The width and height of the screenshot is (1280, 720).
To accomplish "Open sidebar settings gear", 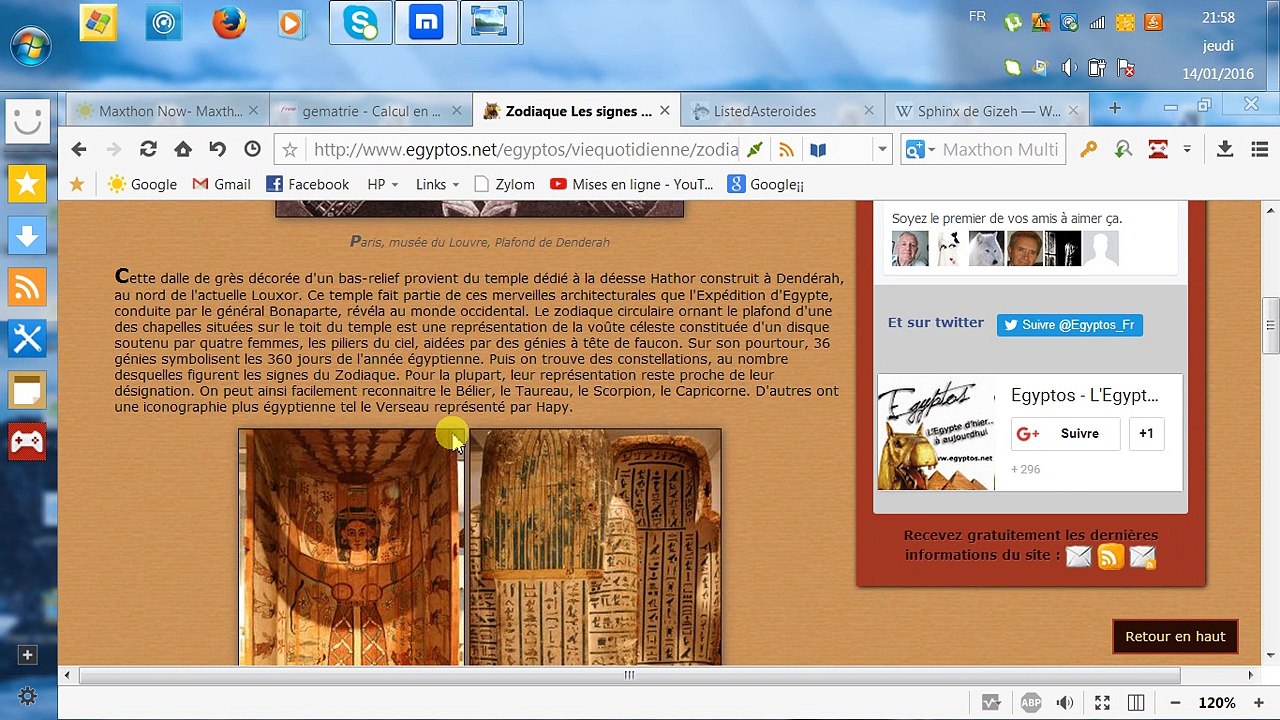I will coord(27,697).
